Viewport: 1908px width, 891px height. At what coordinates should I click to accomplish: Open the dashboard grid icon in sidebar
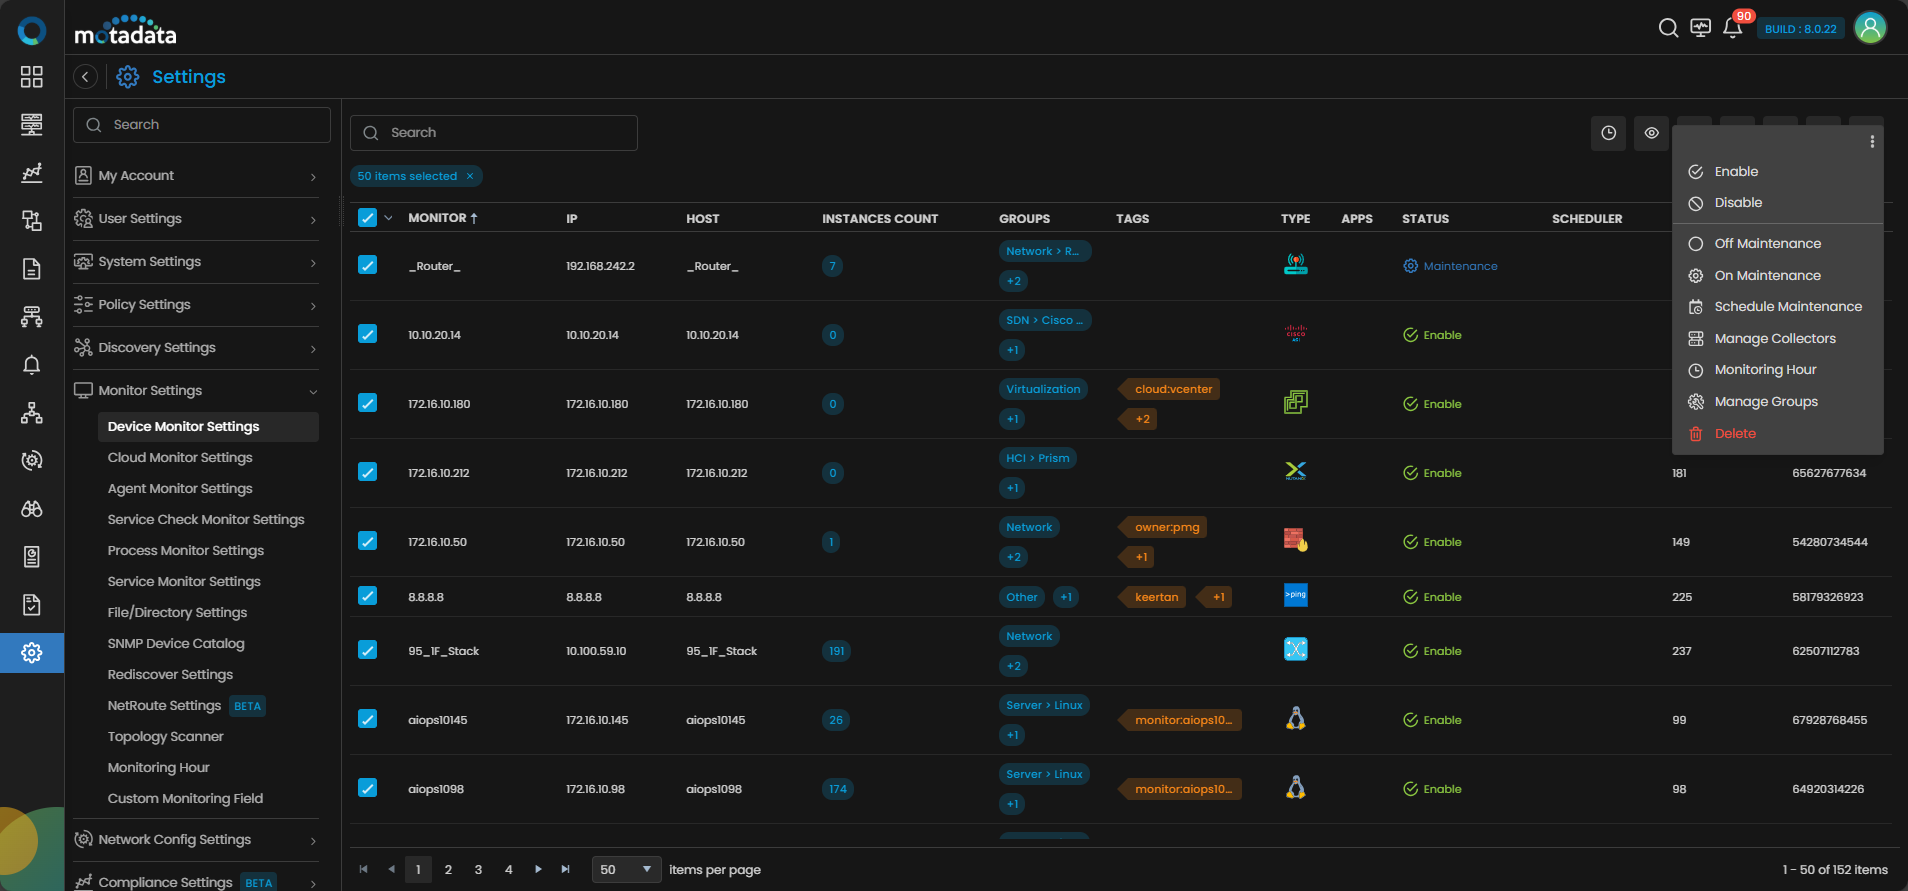[32, 77]
